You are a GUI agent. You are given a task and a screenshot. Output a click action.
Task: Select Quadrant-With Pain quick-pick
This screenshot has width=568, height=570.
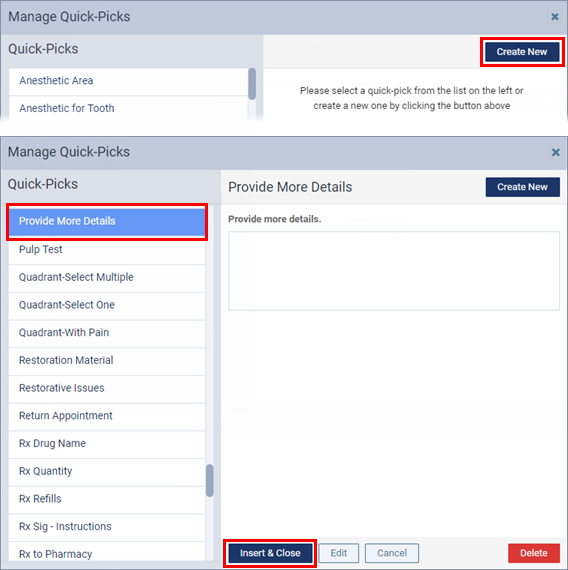click(107, 333)
